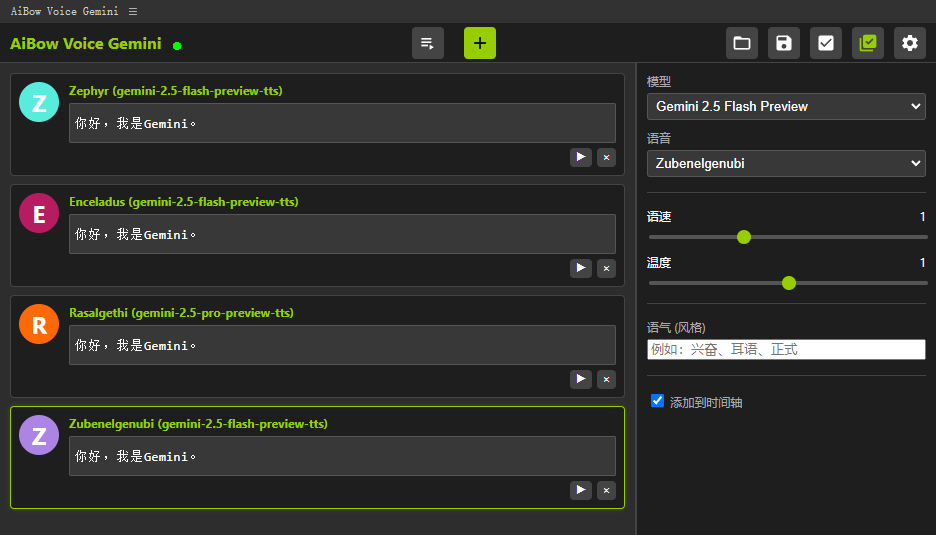
Task: Save project using the floppy disk icon
Action: [784, 43]
